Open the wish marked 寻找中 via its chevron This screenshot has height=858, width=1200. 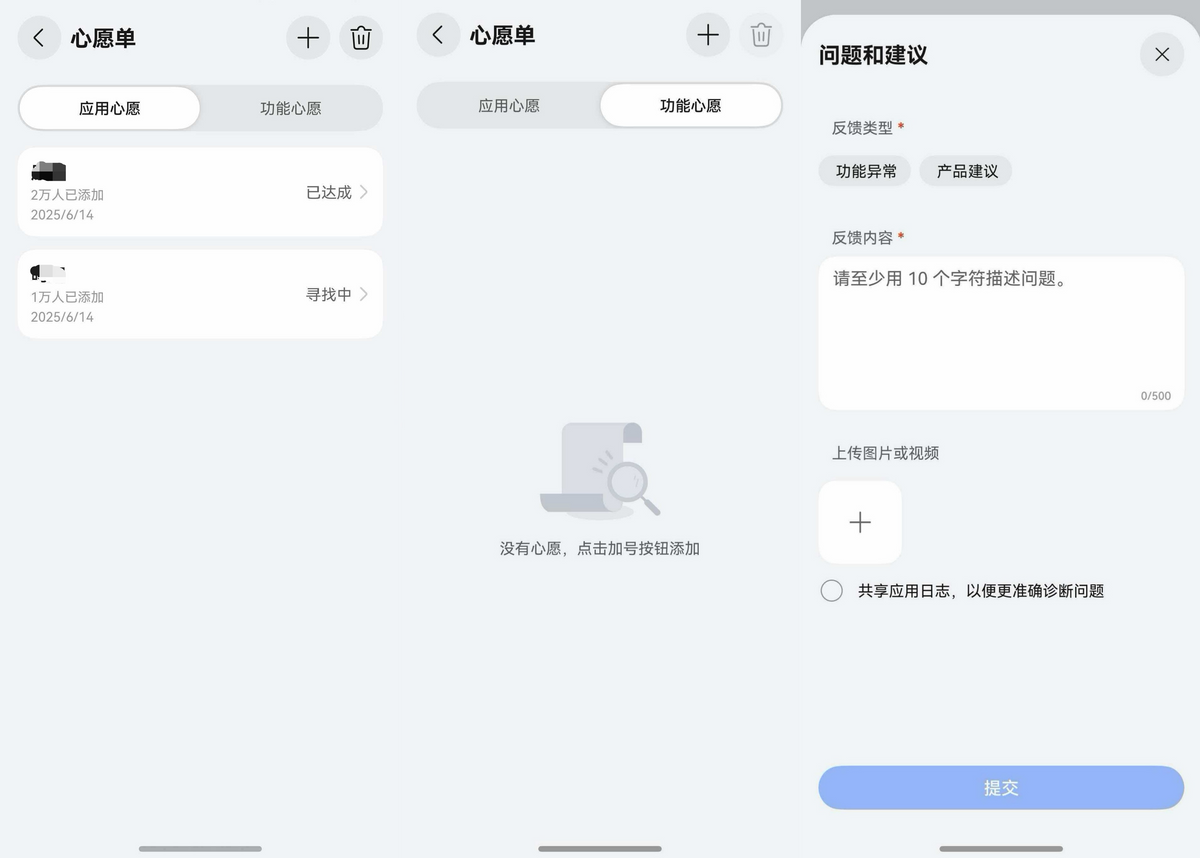pyautogui.click(x=364, y=294)
